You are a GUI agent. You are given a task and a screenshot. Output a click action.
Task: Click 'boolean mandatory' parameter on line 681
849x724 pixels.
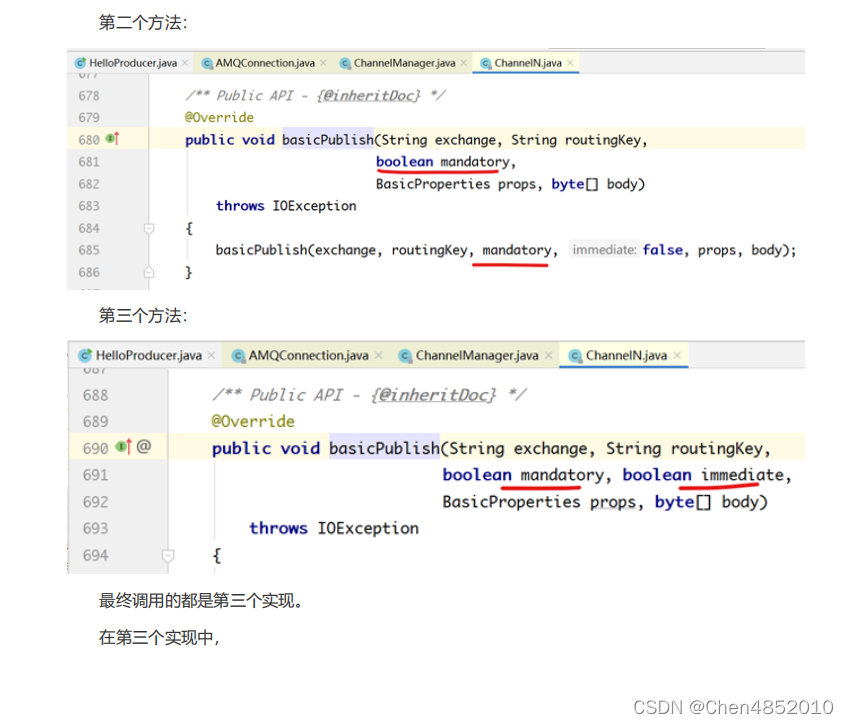(443, 162)
